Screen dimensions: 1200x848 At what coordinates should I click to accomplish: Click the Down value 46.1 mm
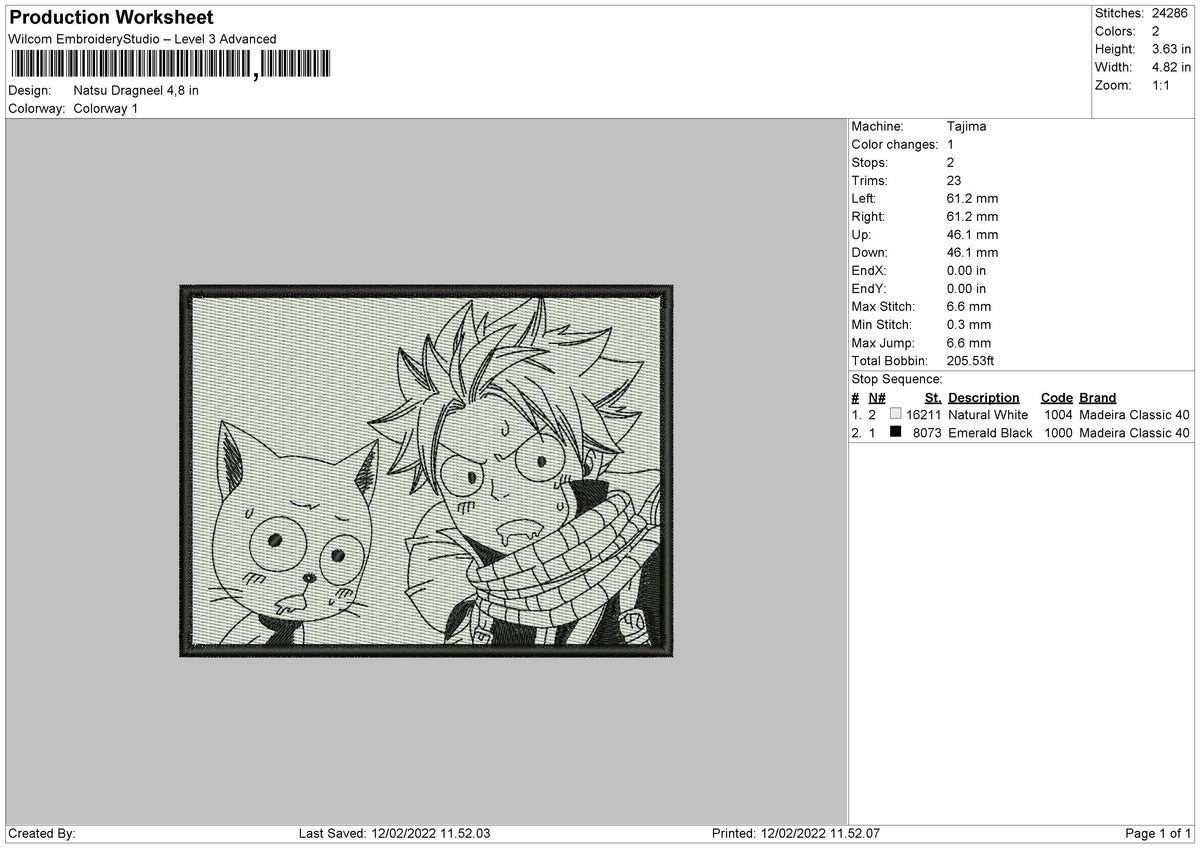click(x=972, y=253)
